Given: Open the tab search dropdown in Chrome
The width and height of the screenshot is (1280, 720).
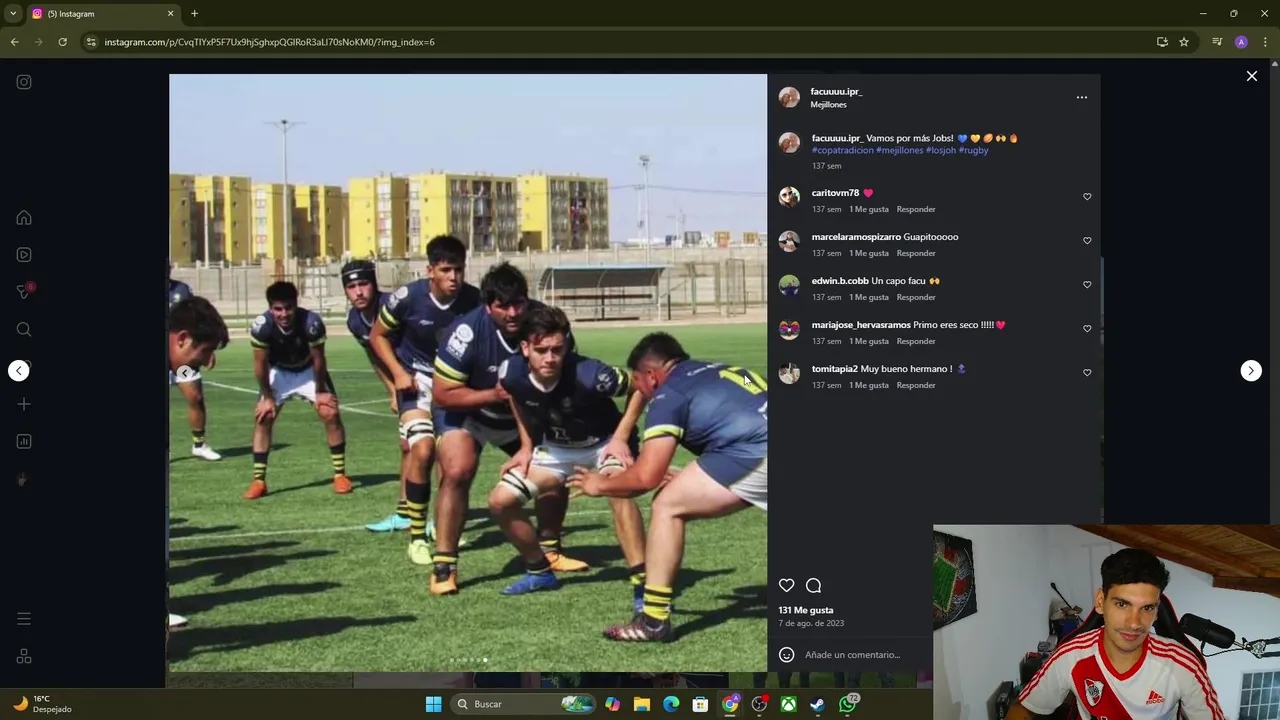Looking at the screenshot, I should point(12,14).
